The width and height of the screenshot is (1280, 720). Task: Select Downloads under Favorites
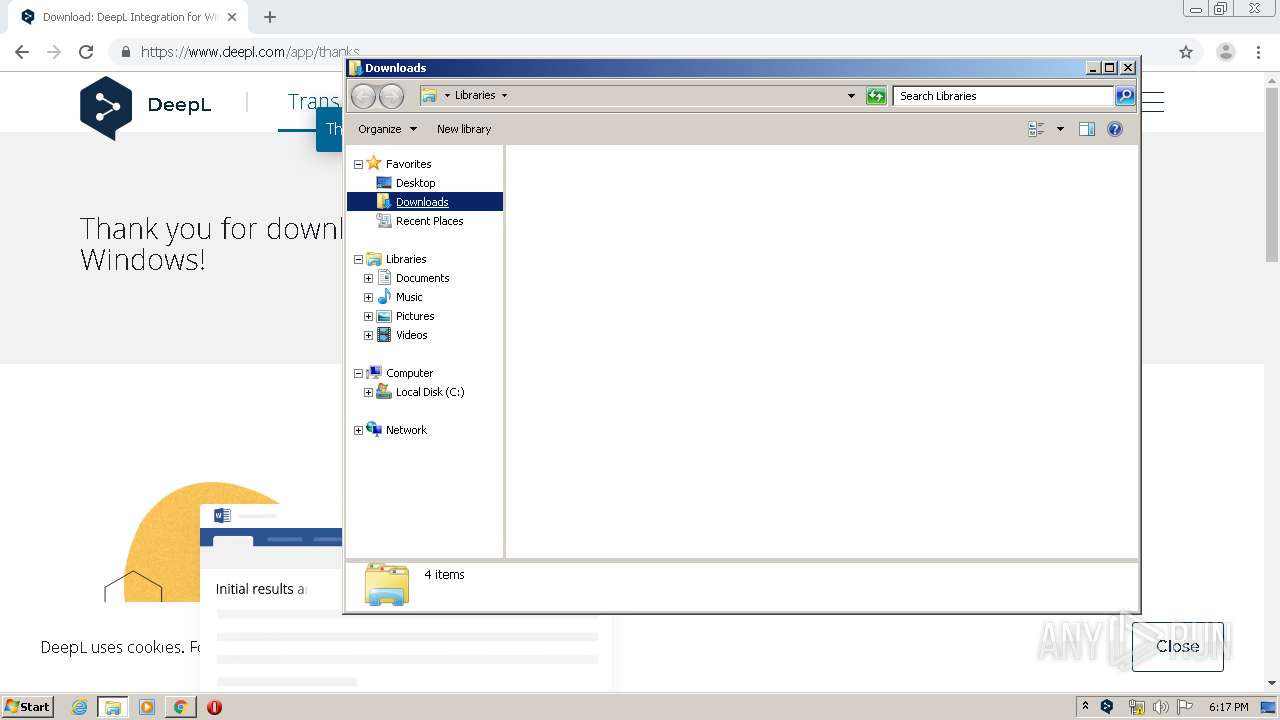click(x=422, y=202)
